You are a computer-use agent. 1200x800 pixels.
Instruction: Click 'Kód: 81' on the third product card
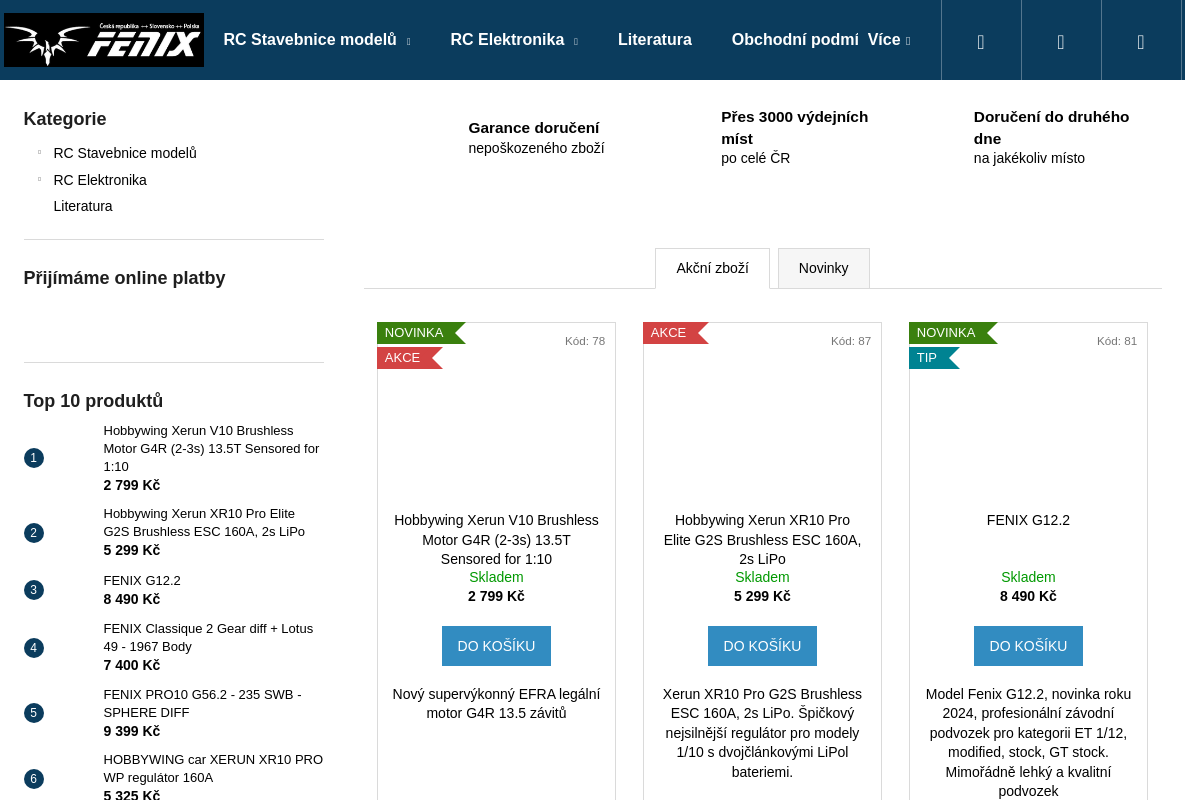click(1117, 341)
